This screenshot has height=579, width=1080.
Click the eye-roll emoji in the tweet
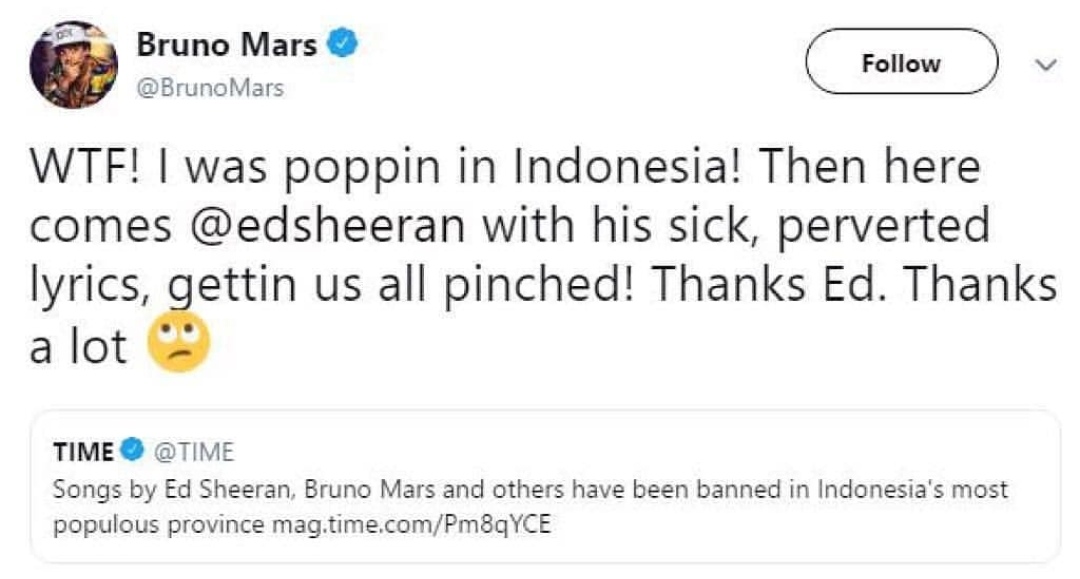click(178, 345)
